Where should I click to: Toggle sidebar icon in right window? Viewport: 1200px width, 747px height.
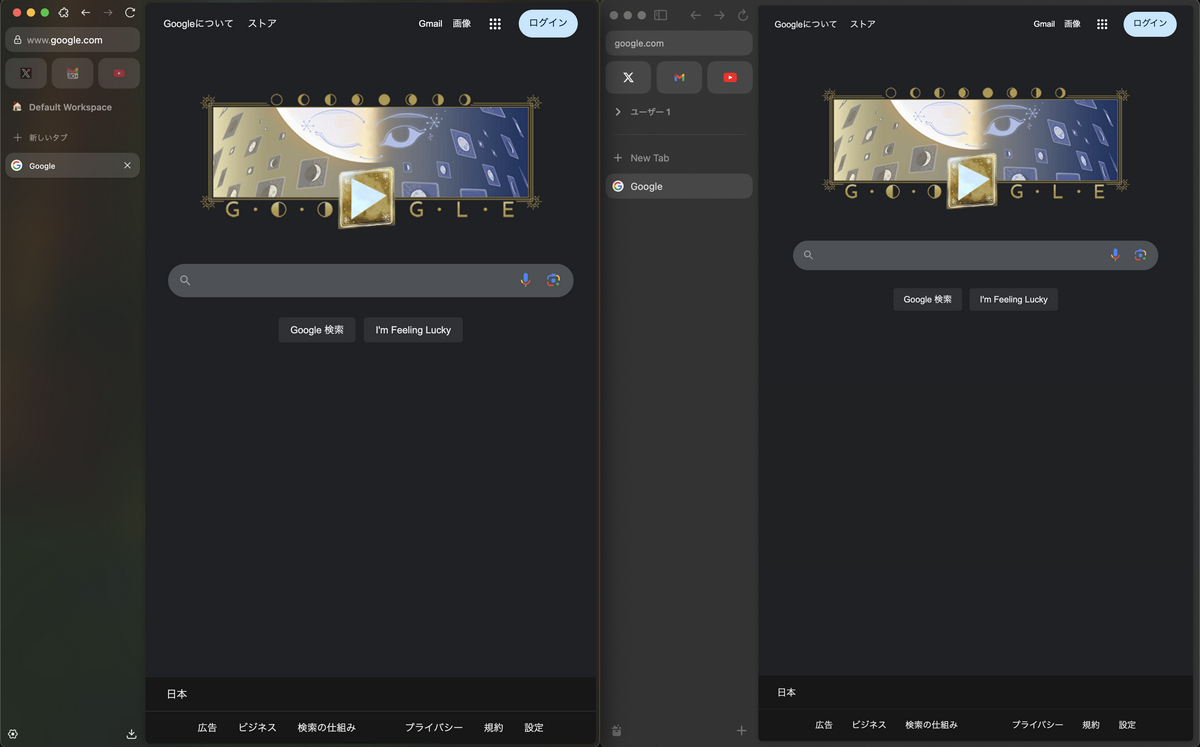point(660,15)
